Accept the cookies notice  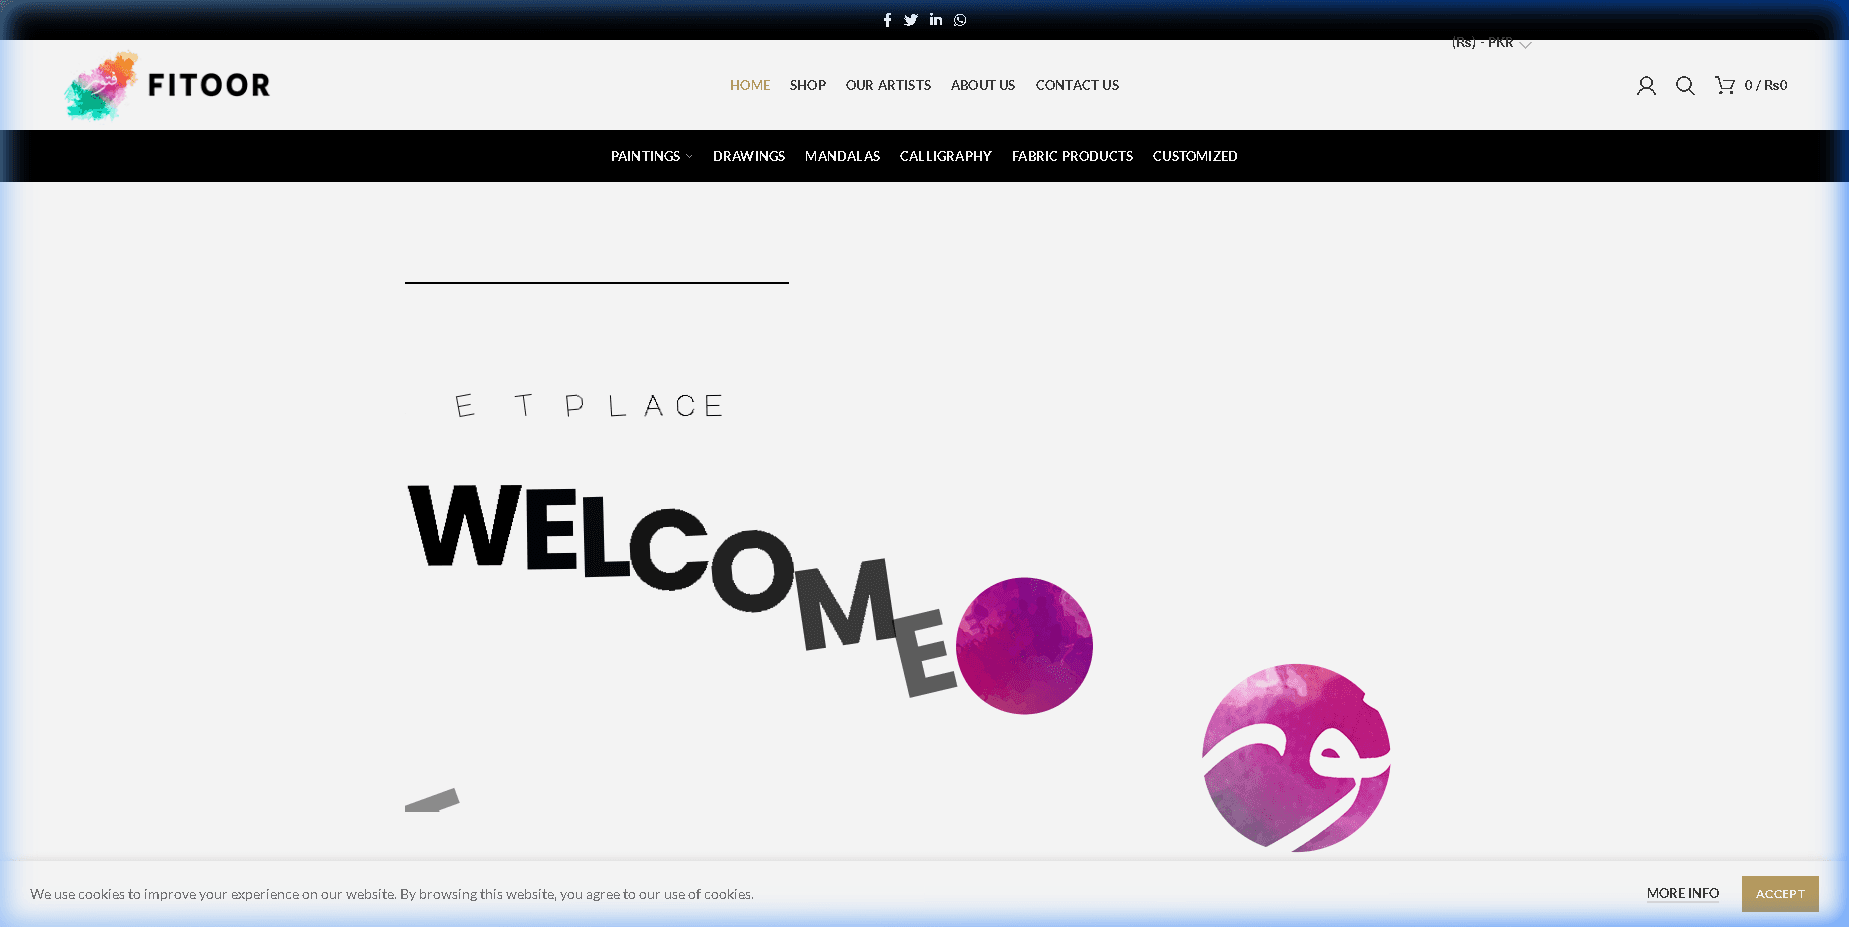(x=1780, y=894)
